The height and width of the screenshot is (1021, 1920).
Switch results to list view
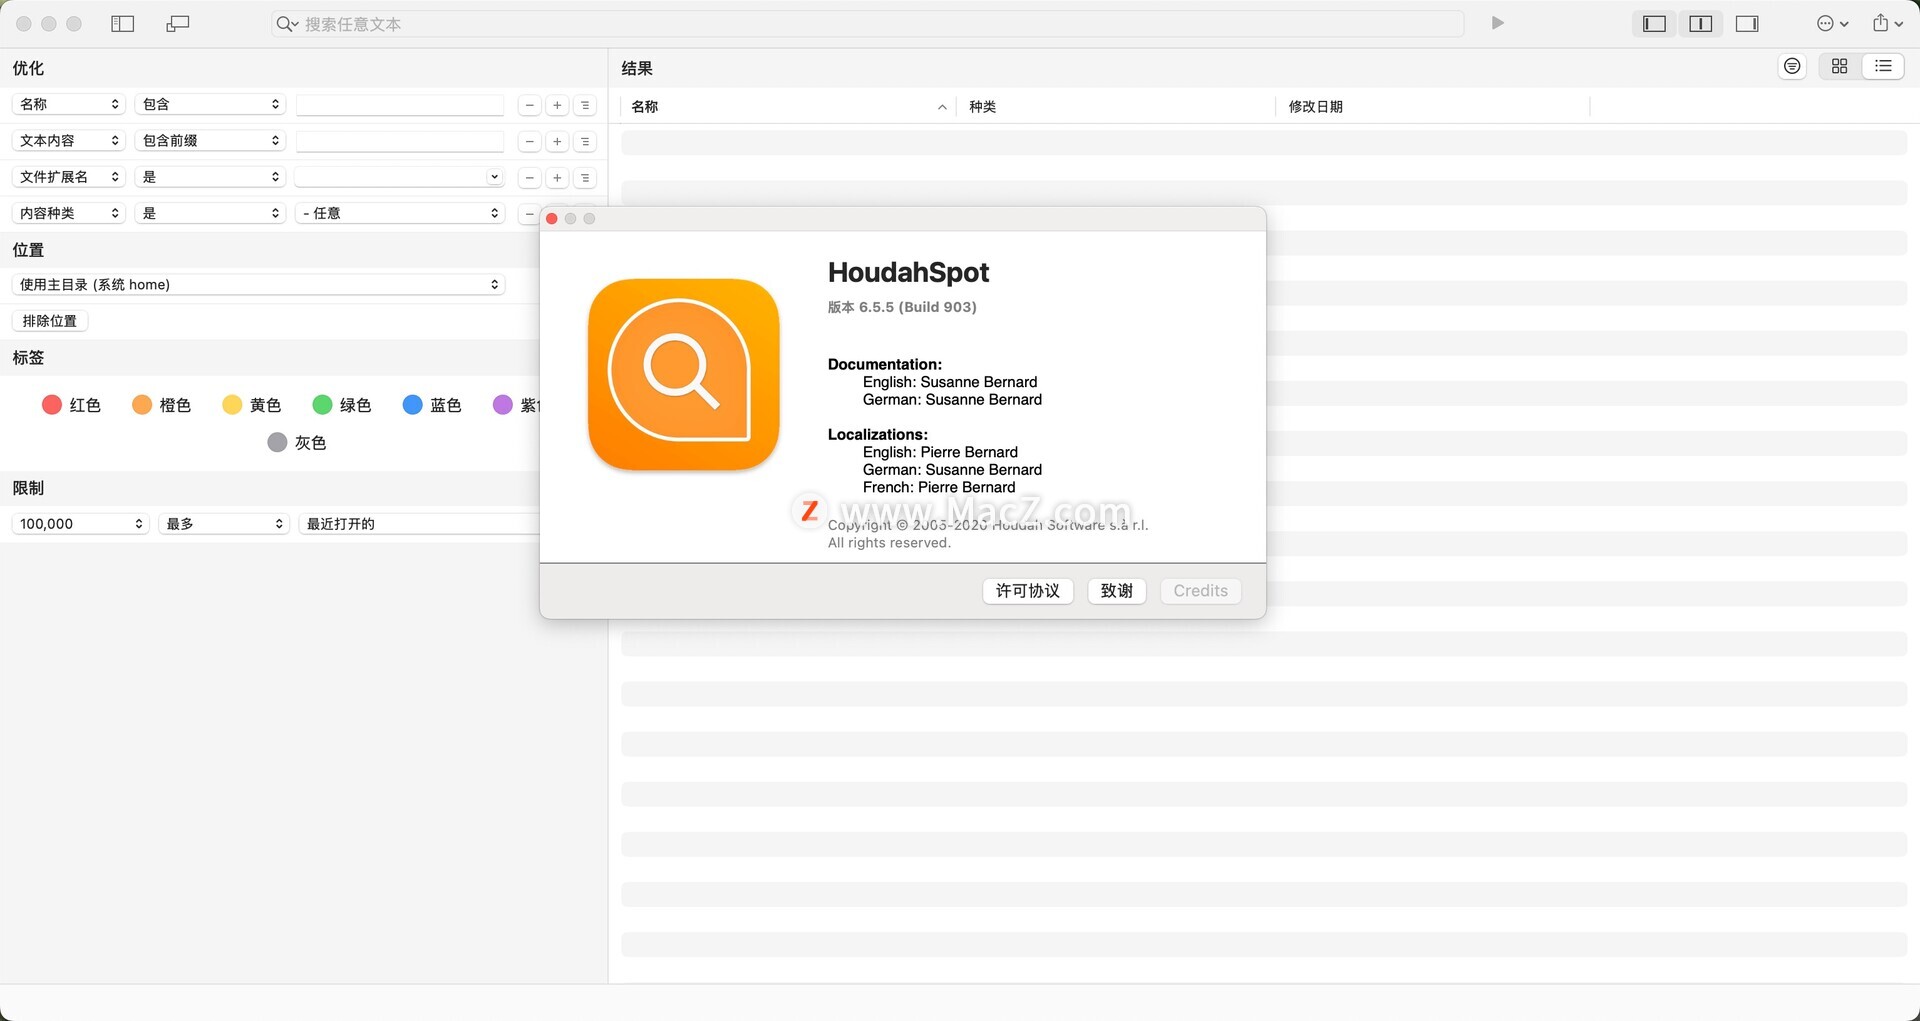coord(1883,66)
